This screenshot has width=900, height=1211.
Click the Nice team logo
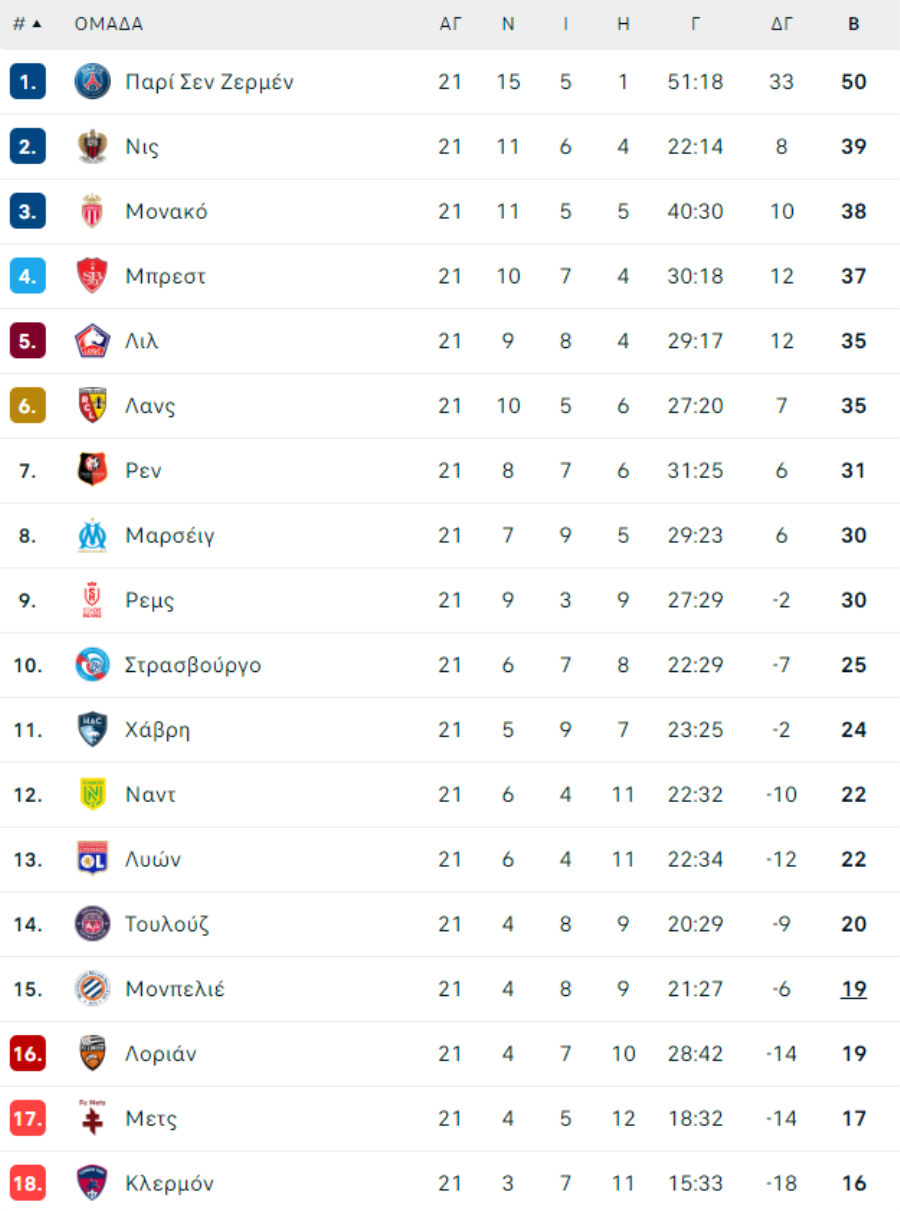point(93,147)
